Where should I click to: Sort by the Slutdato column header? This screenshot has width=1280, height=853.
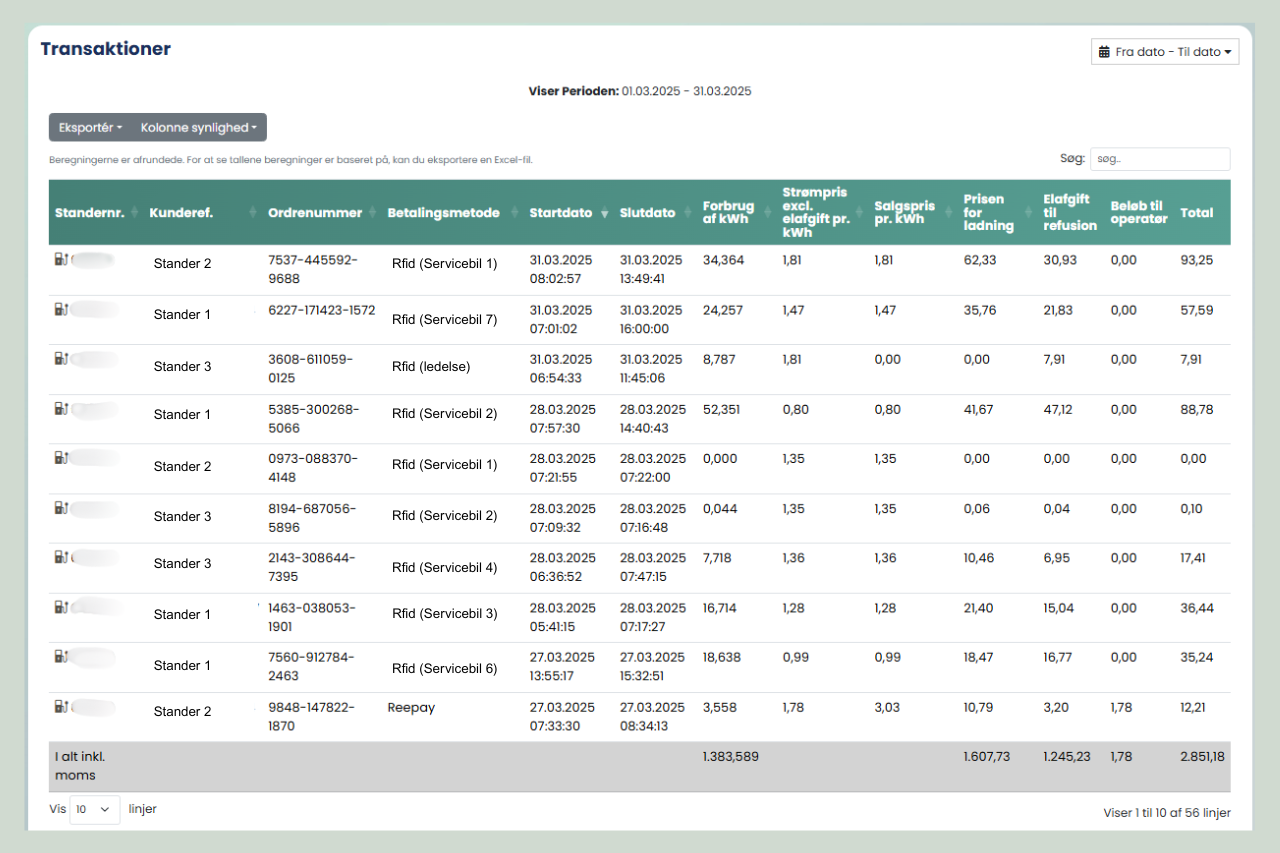(x=655, y=213)
